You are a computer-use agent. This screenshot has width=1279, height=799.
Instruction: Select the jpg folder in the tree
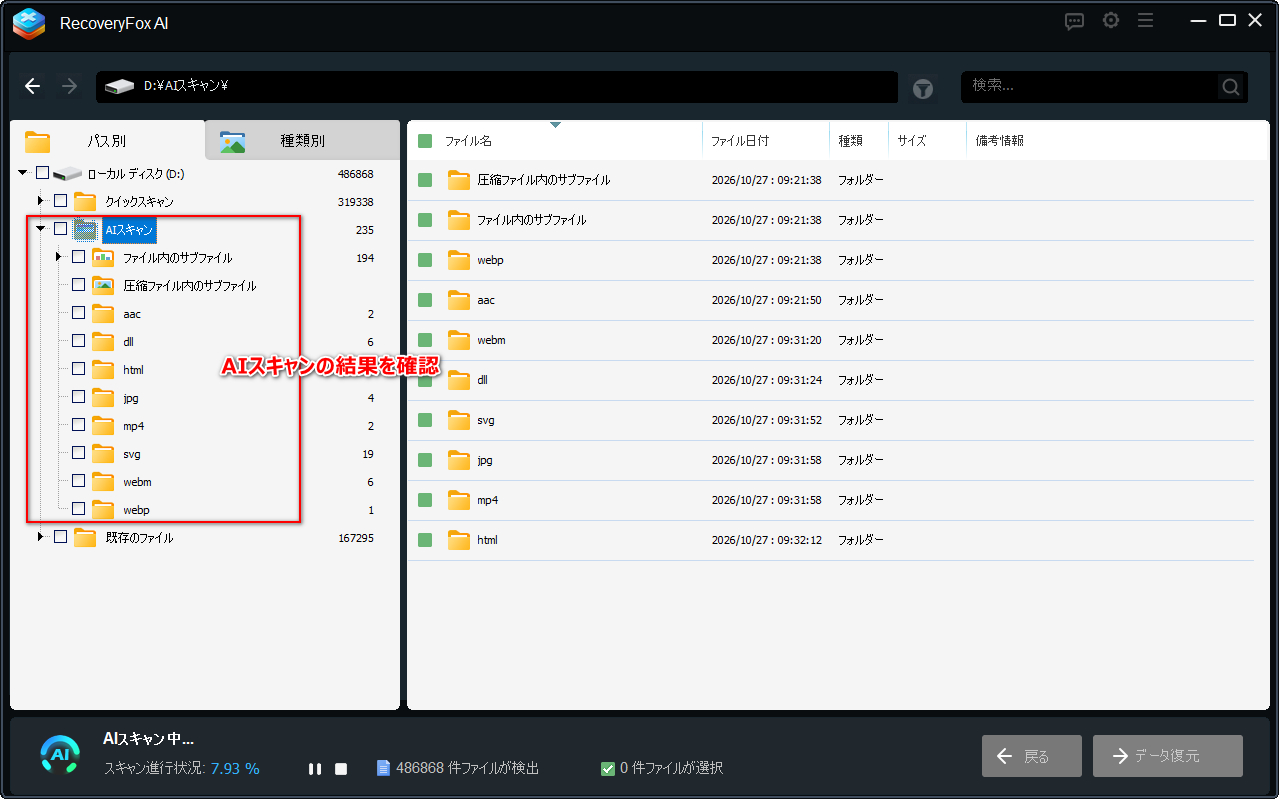[x=130, y=398]
